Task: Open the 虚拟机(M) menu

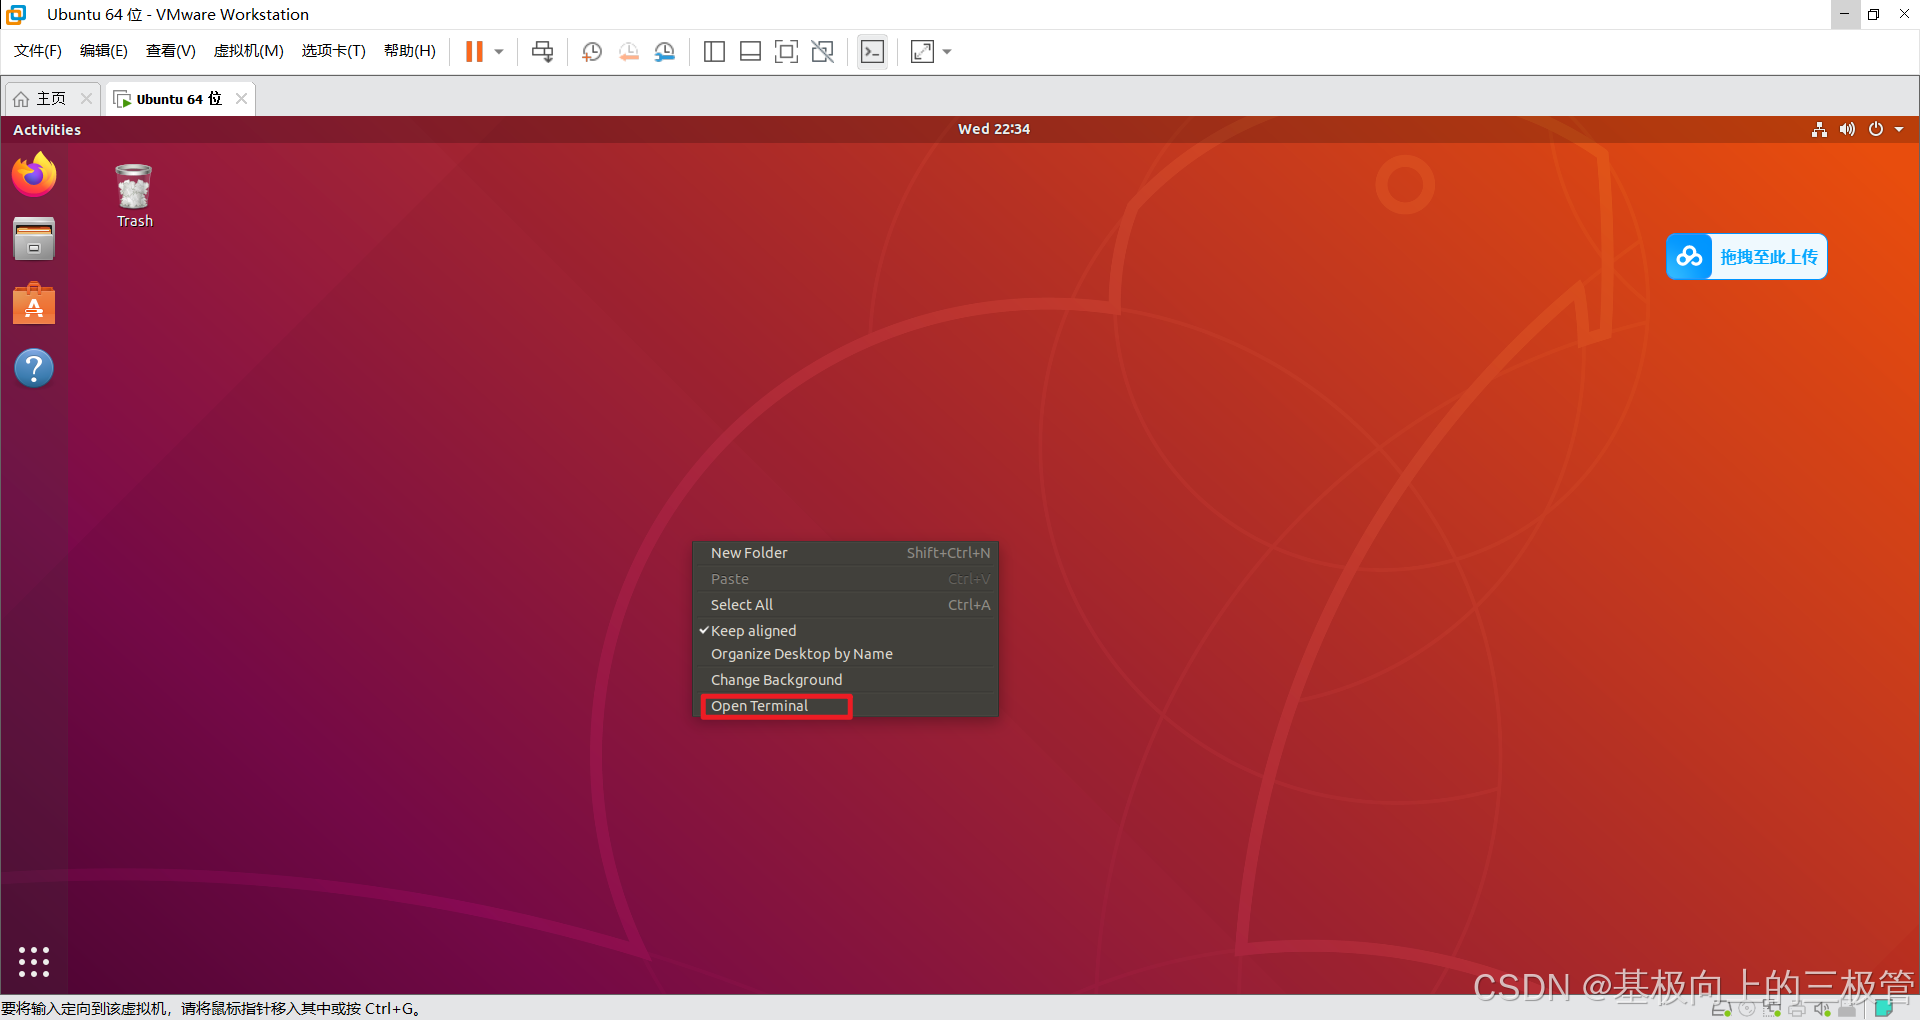Action: click(x=249, y=51)
